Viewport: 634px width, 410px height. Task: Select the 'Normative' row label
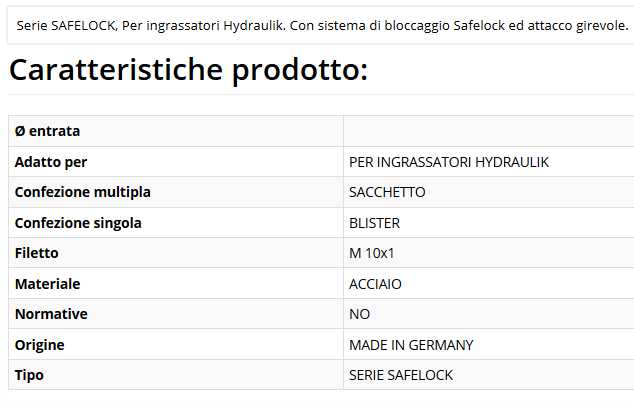tap(51, 314)
